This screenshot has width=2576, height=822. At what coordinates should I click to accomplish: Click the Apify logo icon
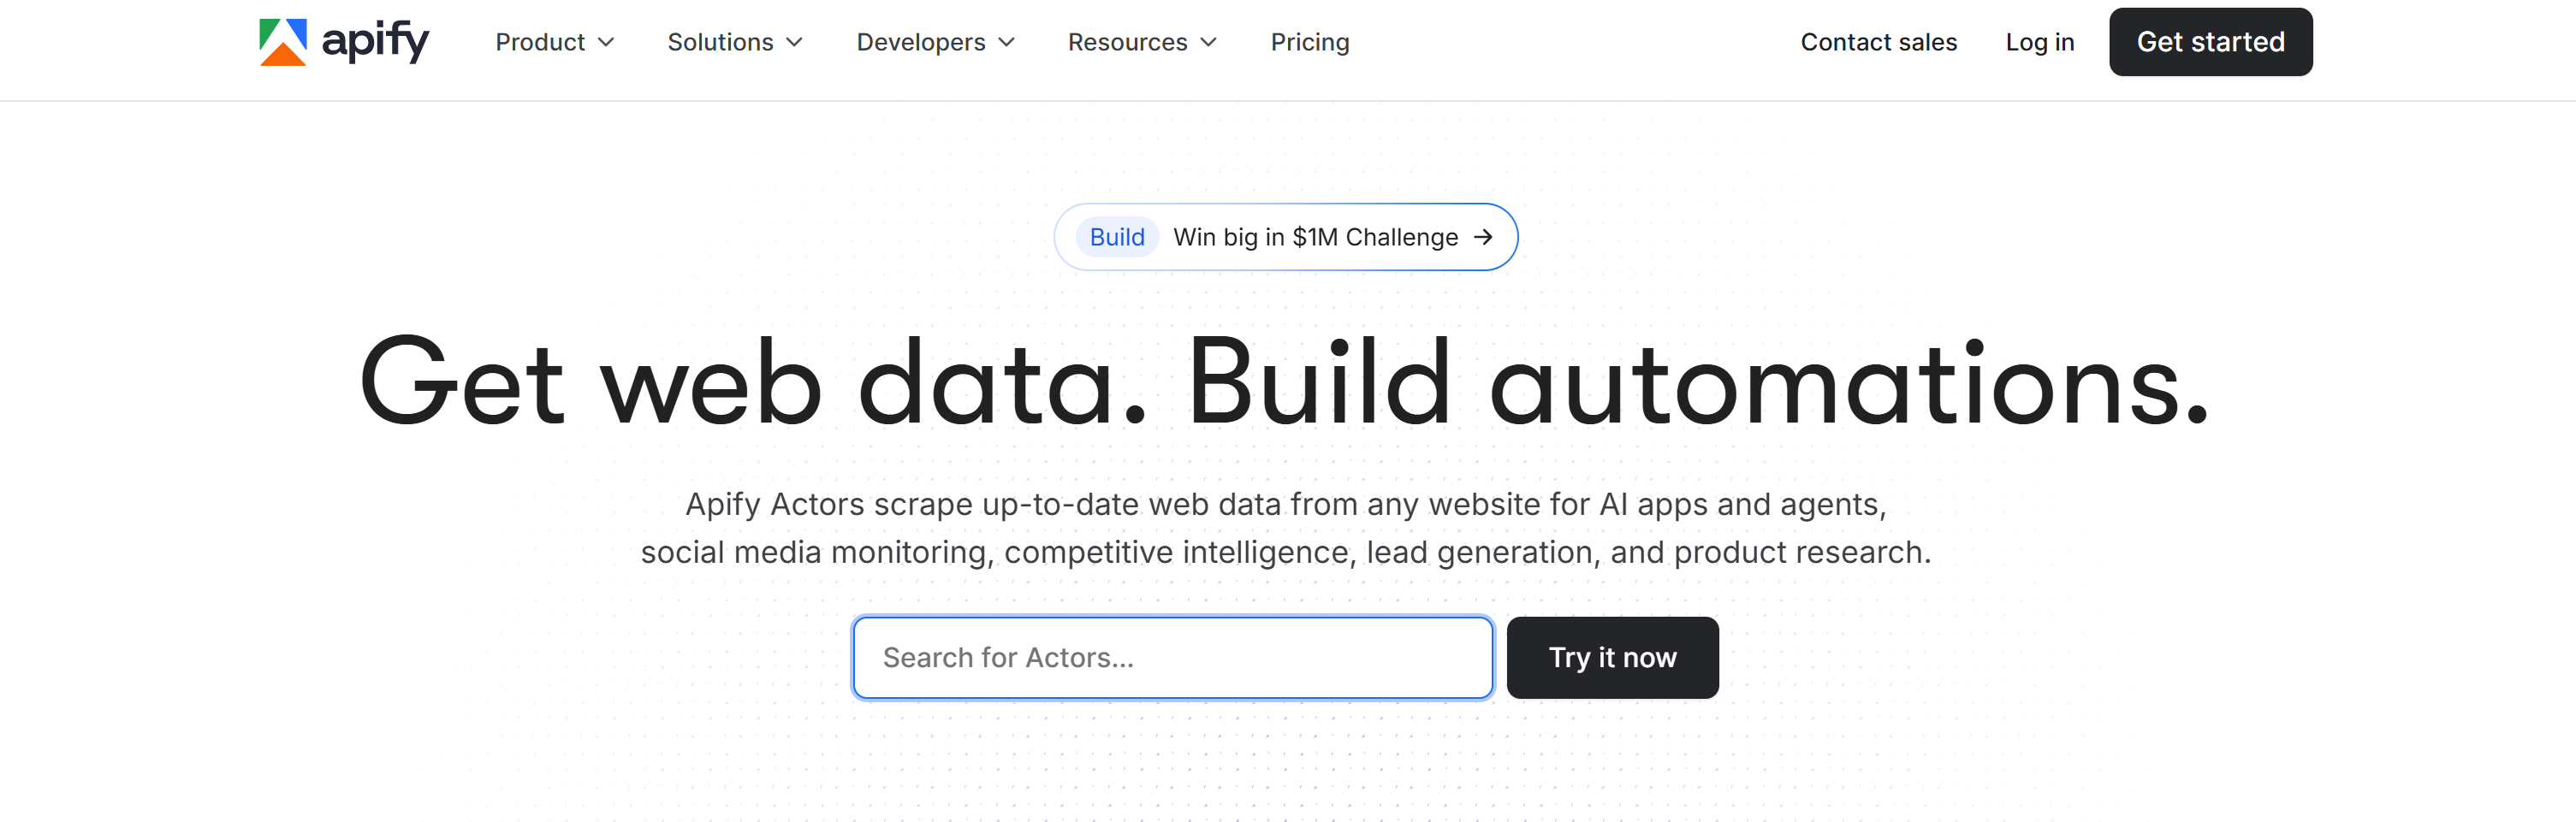point(283,42)
